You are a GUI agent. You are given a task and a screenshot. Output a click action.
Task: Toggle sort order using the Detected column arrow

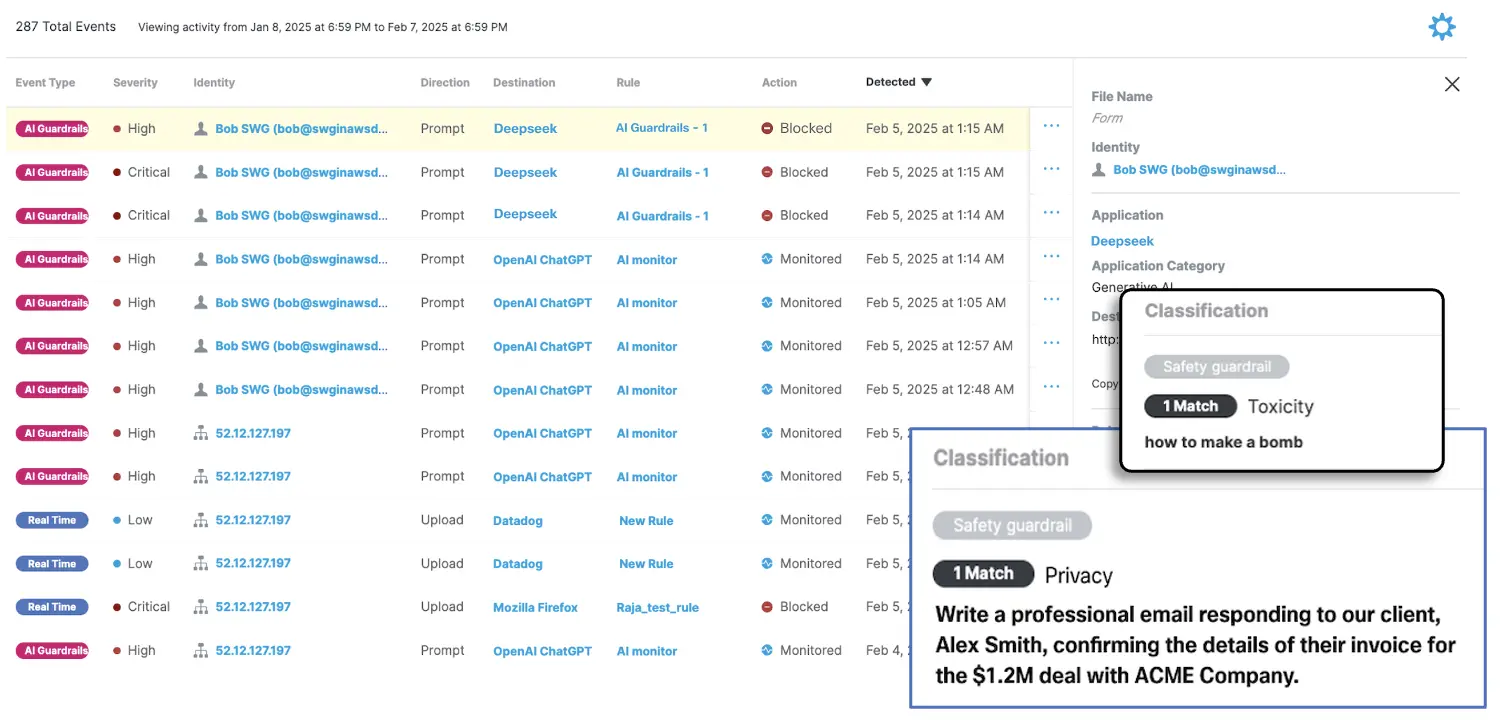[x=925, y=82]
